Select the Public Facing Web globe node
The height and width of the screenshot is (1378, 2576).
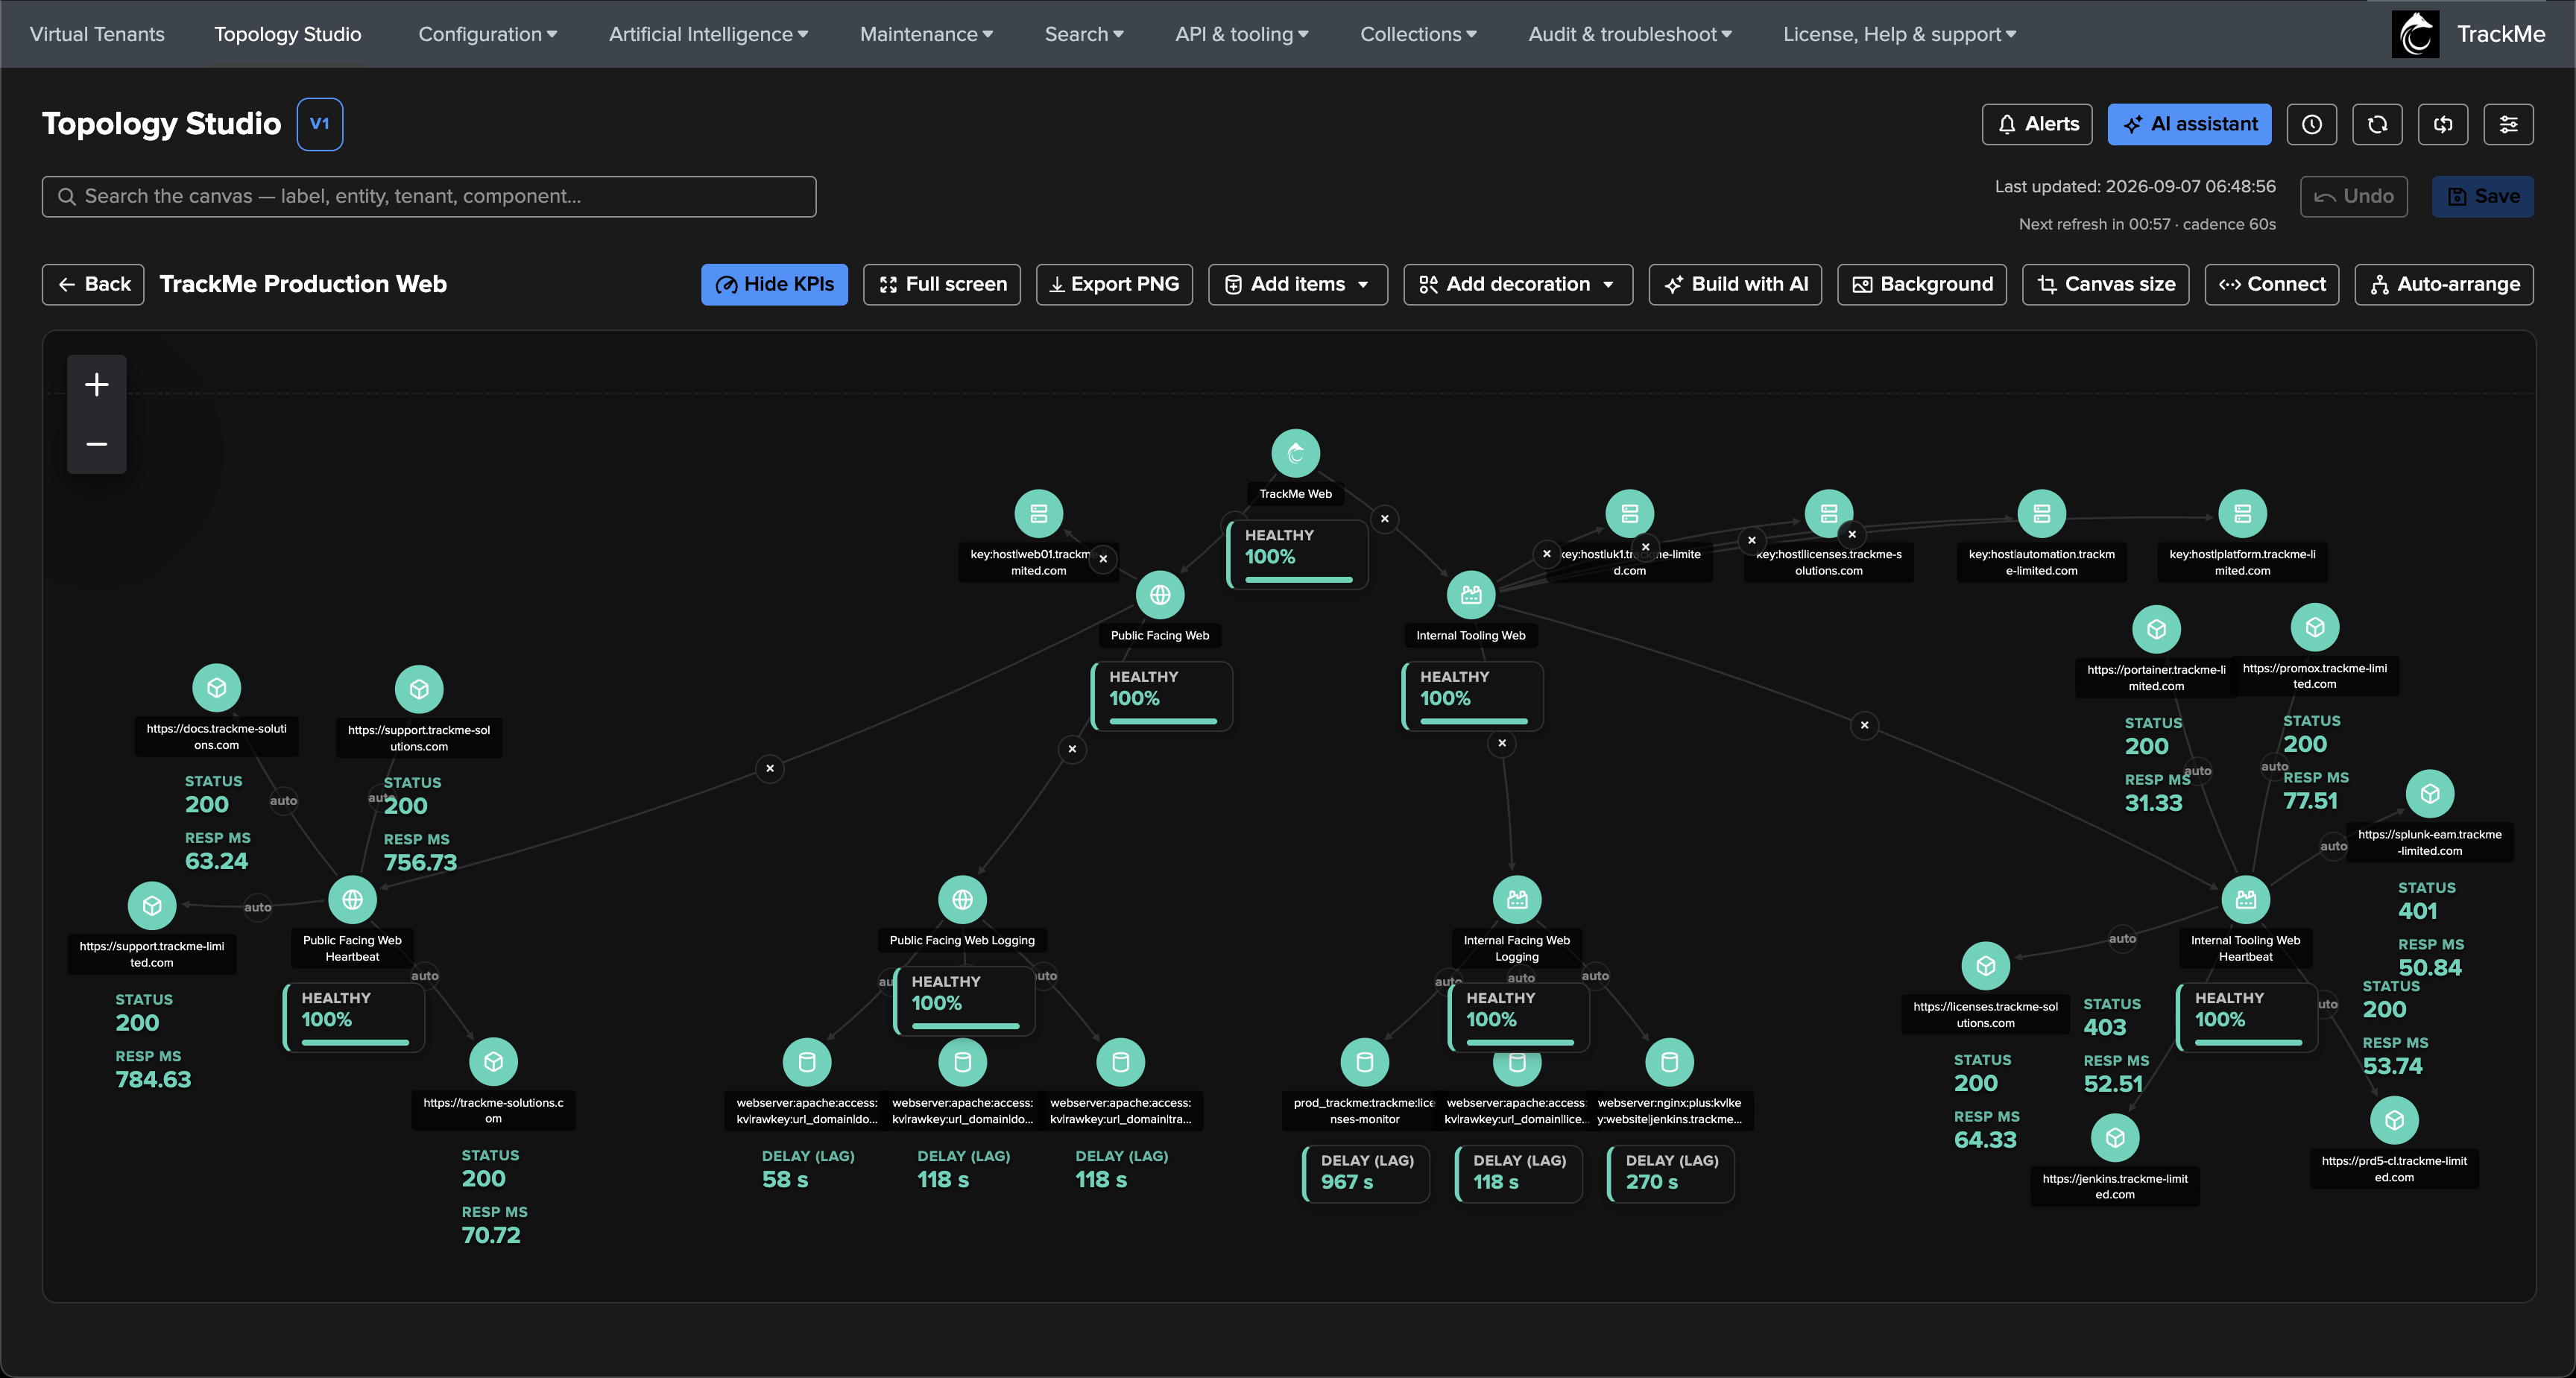click(1160, 595)
